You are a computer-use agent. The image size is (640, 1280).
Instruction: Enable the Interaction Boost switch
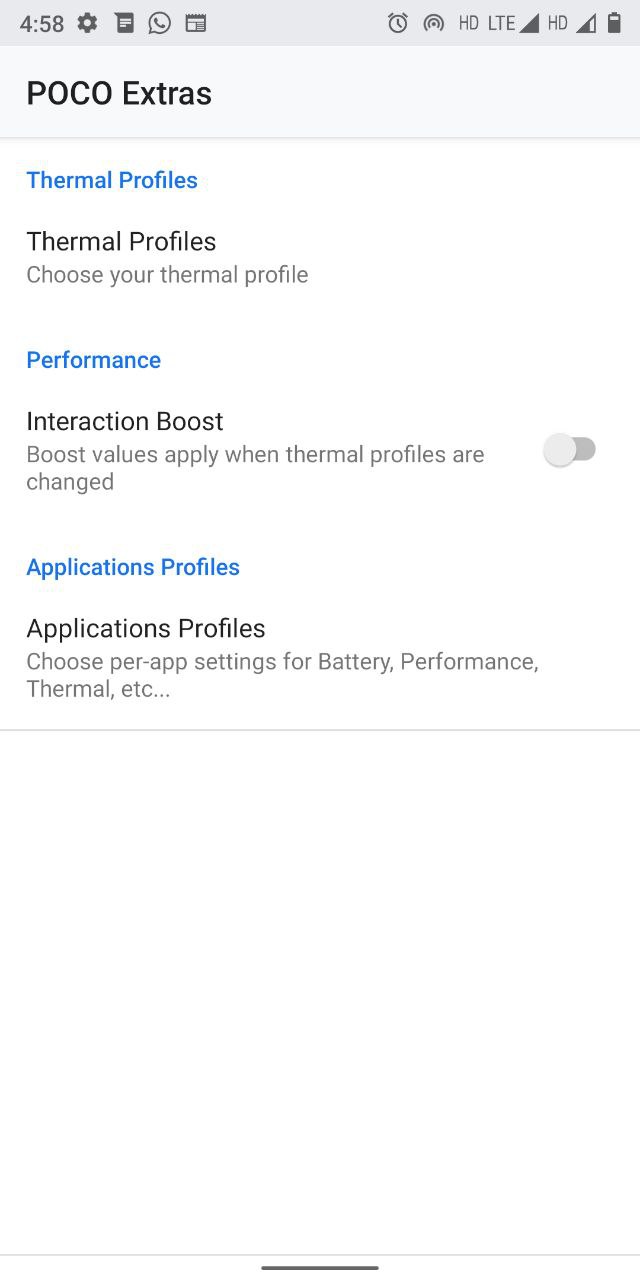tap(570, 450)
